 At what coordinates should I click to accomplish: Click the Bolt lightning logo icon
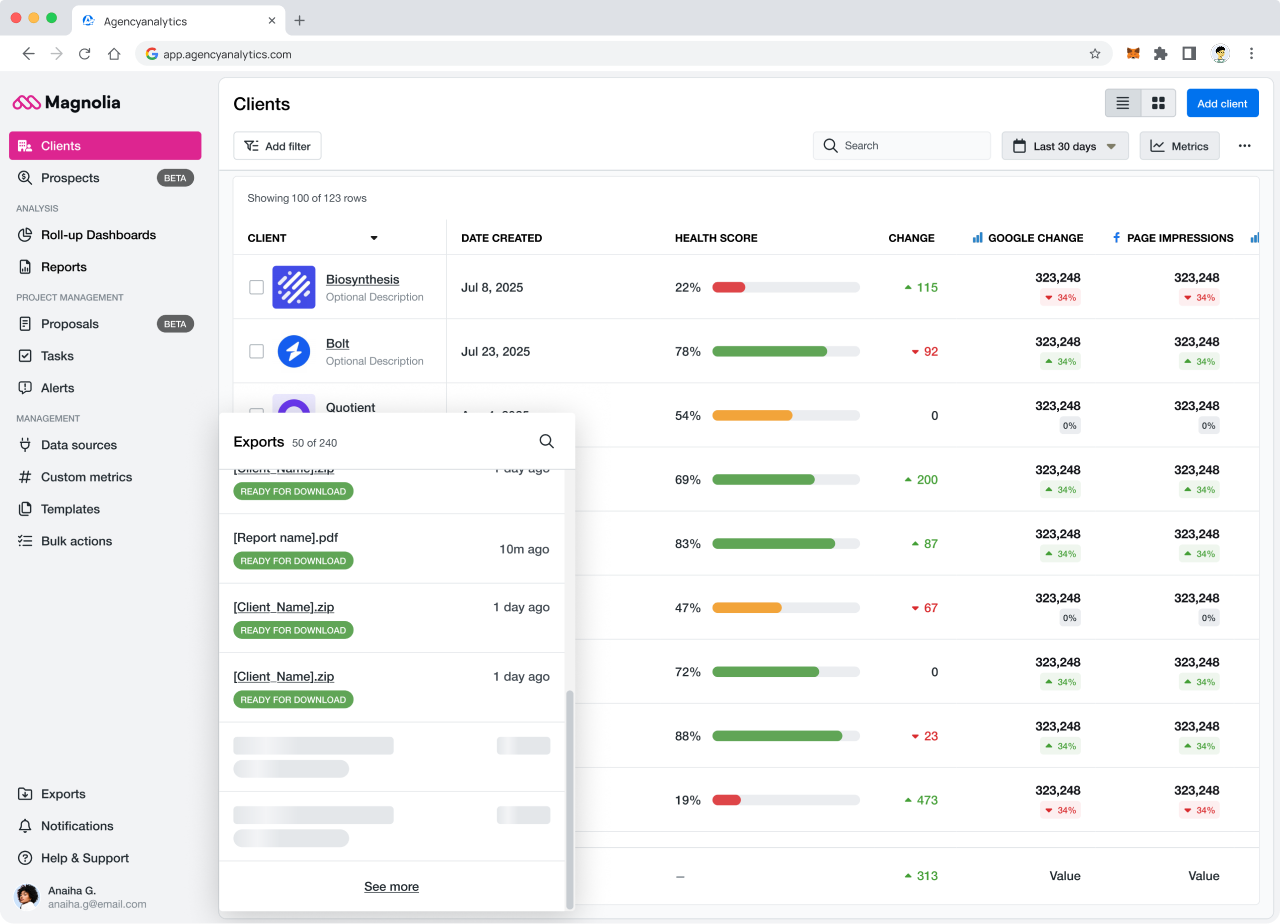pyautogui.click(x=293, y=351)
